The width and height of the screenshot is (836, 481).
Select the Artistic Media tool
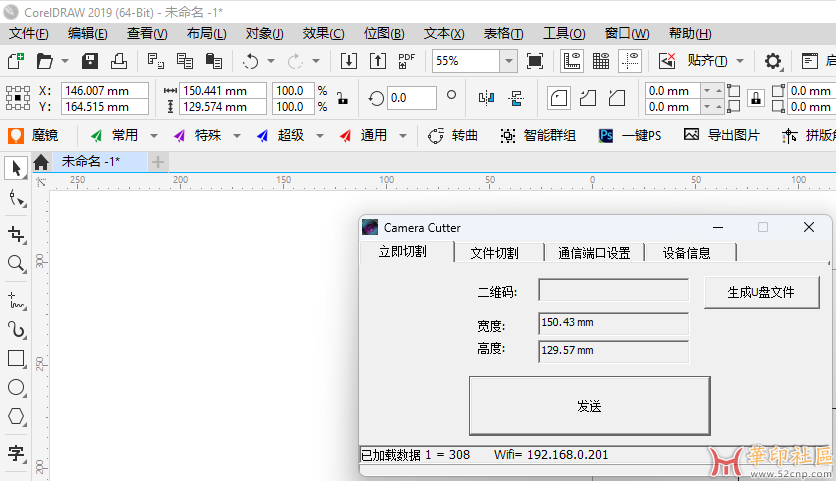pyautogui.click(x=16, y=330)
